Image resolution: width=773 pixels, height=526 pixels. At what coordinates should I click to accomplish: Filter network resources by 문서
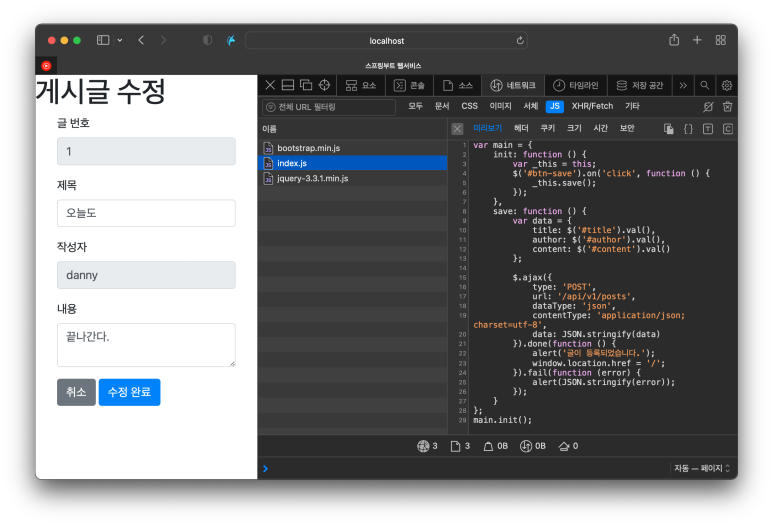pos(442,106)
